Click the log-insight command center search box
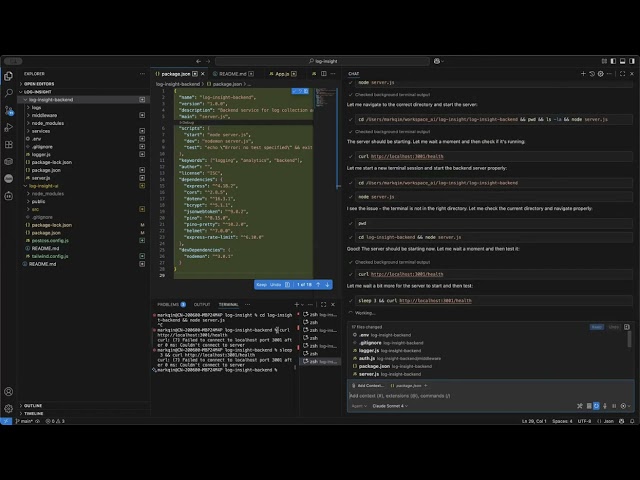Image resolution: width=640 pixels, height=480 pixels. (322, 61)
